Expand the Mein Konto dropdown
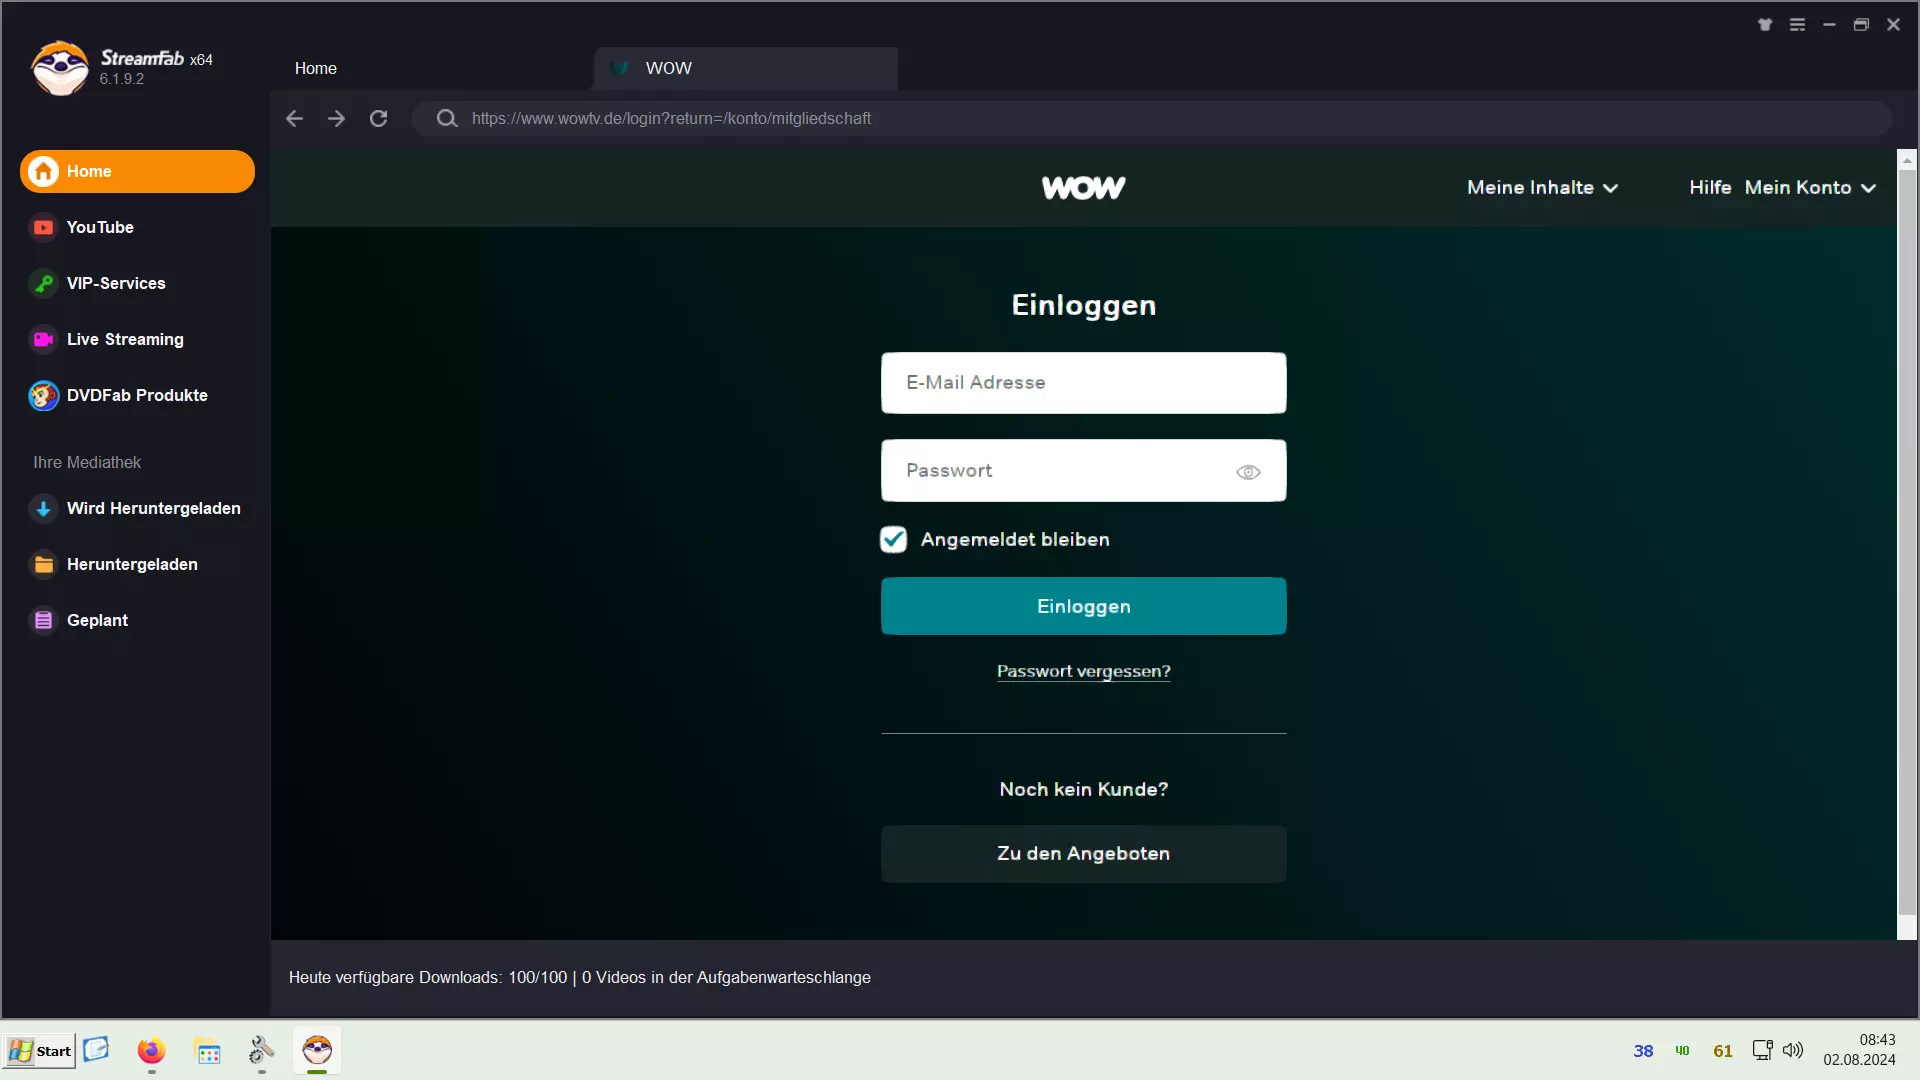This screenshot has width=1920, height=1080. point(1810,188)
